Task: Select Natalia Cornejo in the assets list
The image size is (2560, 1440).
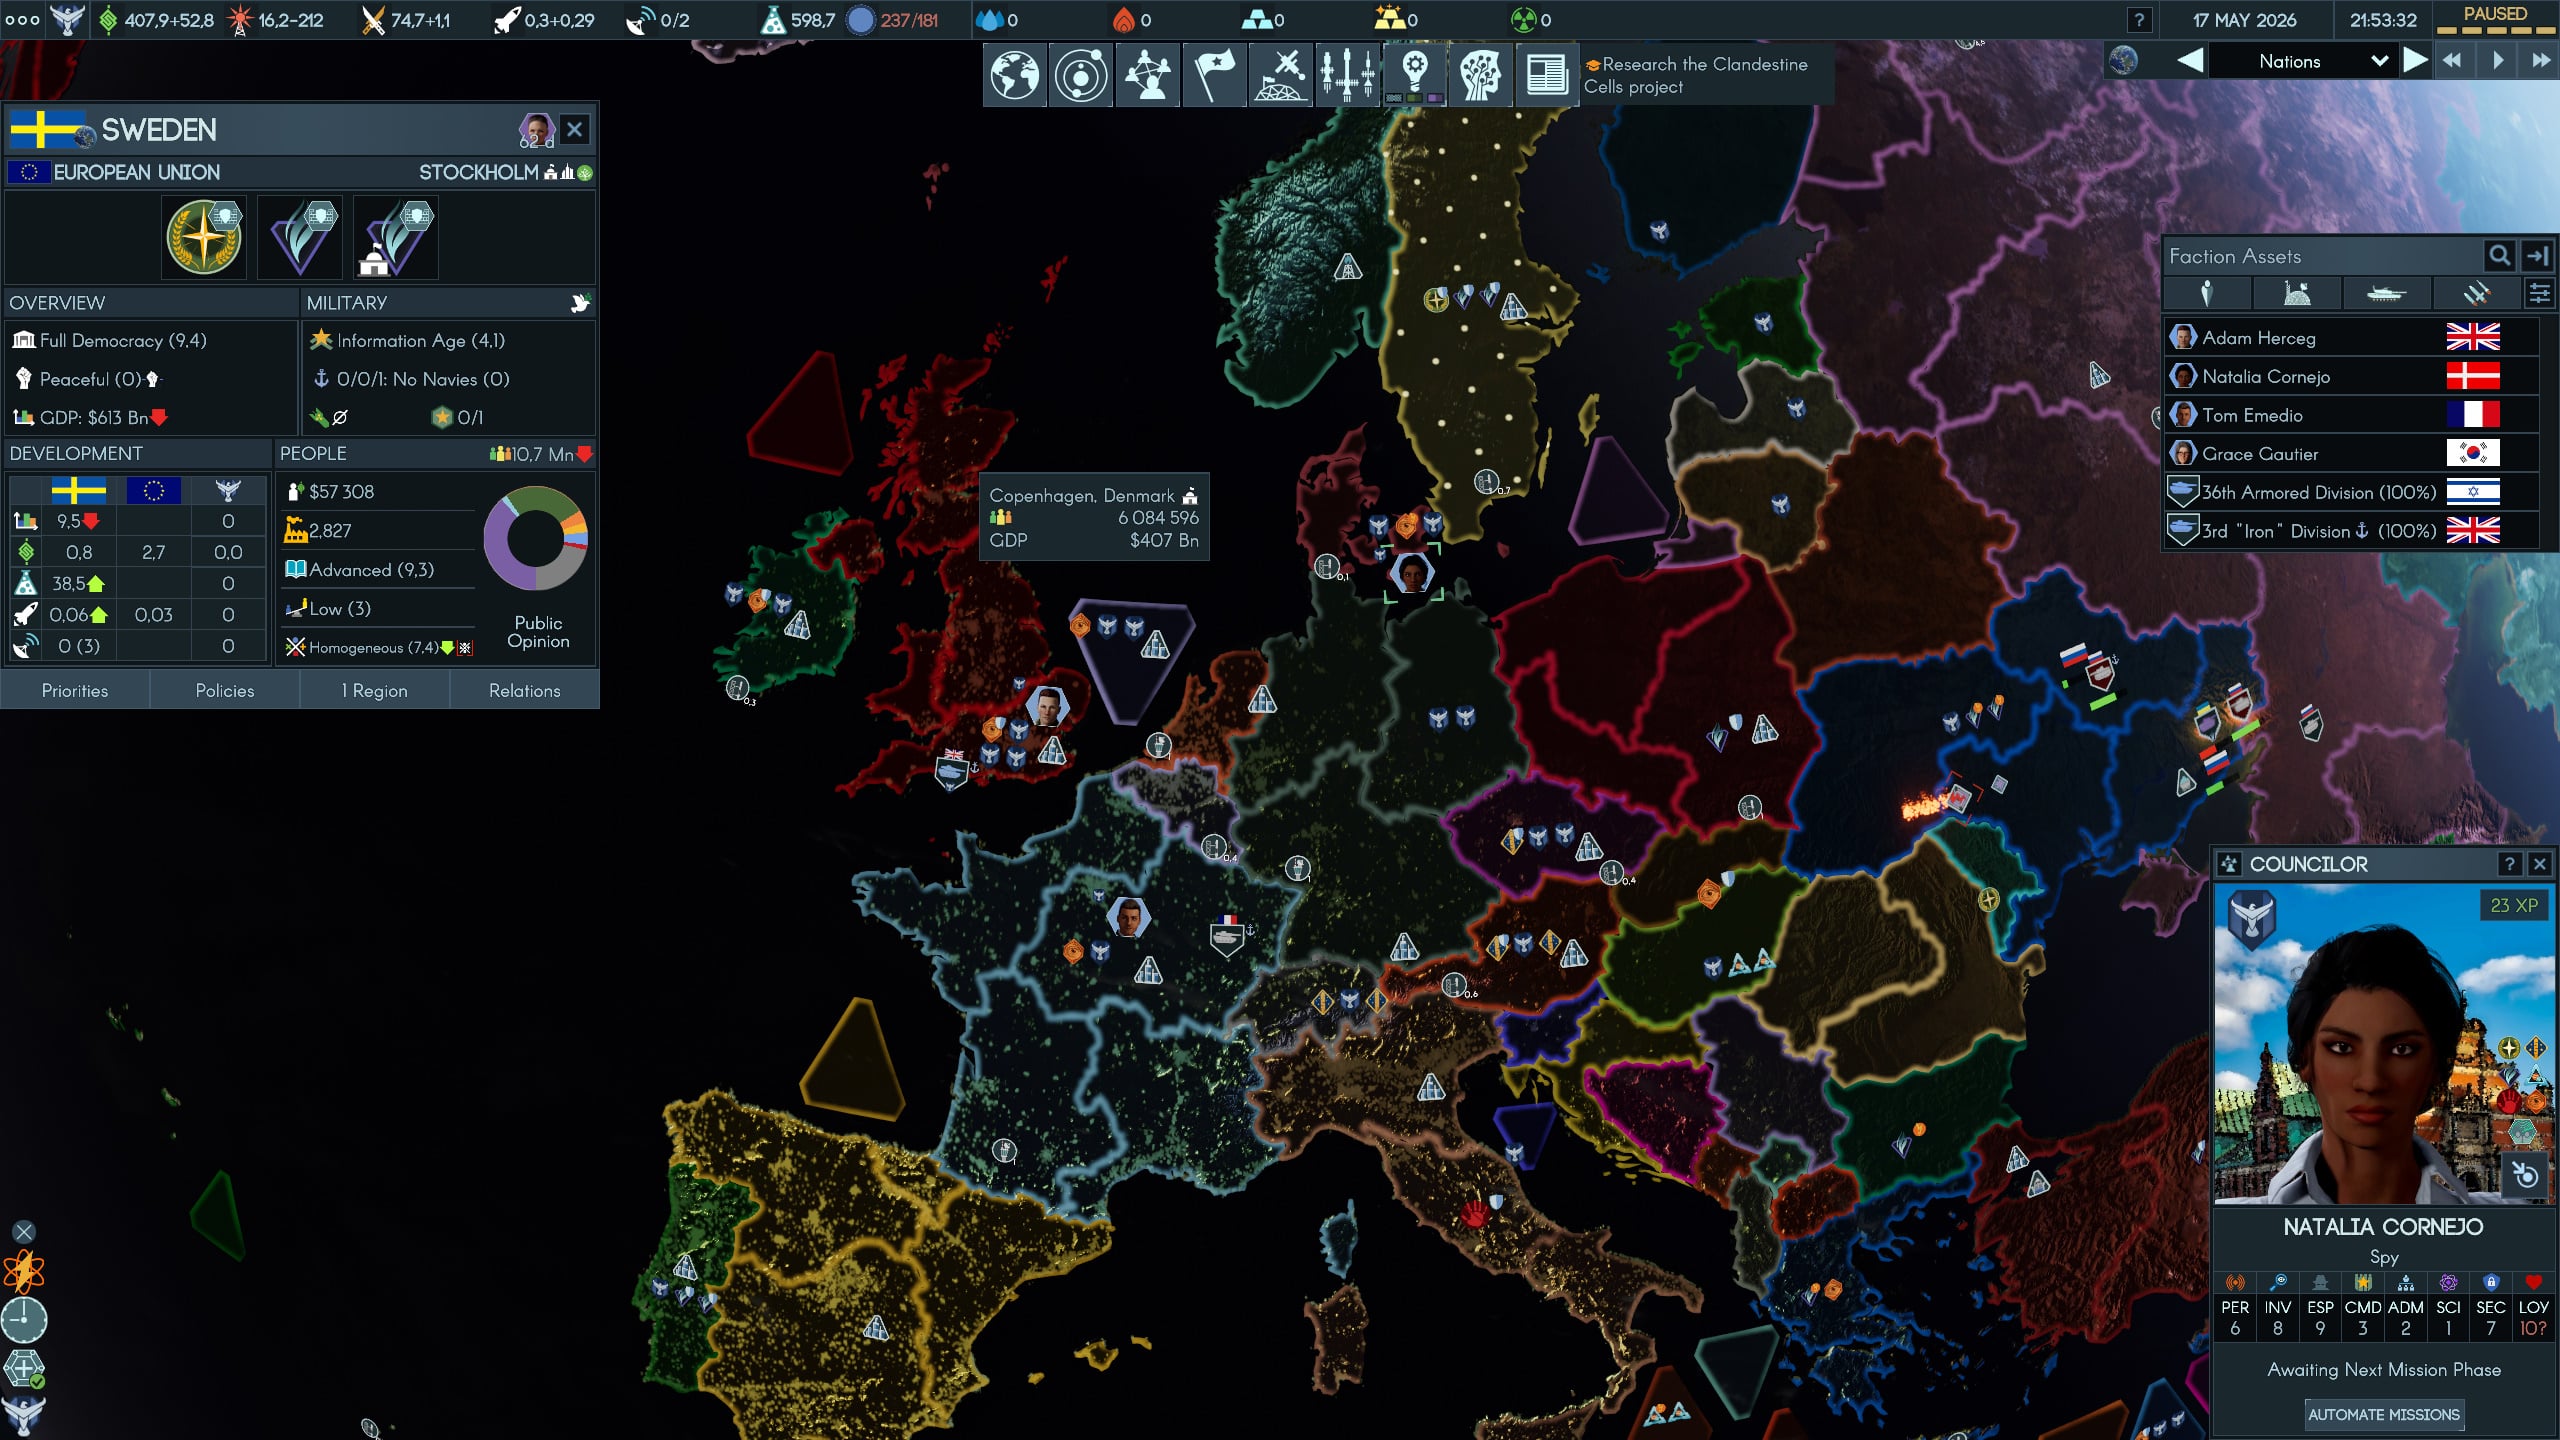Action: [2266, 377]
